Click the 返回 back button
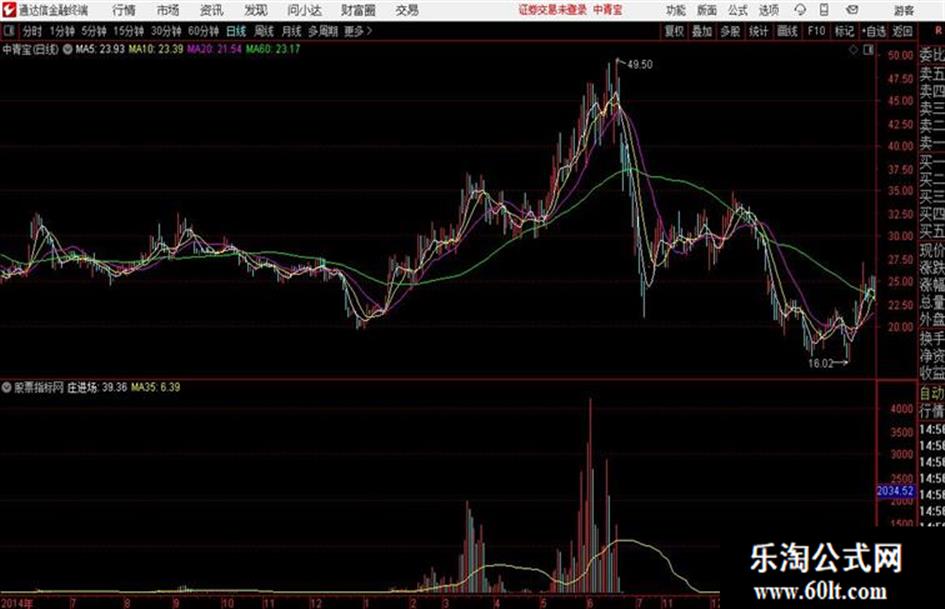Viewport: 945px width, 609px height. (x=902, y=31)
